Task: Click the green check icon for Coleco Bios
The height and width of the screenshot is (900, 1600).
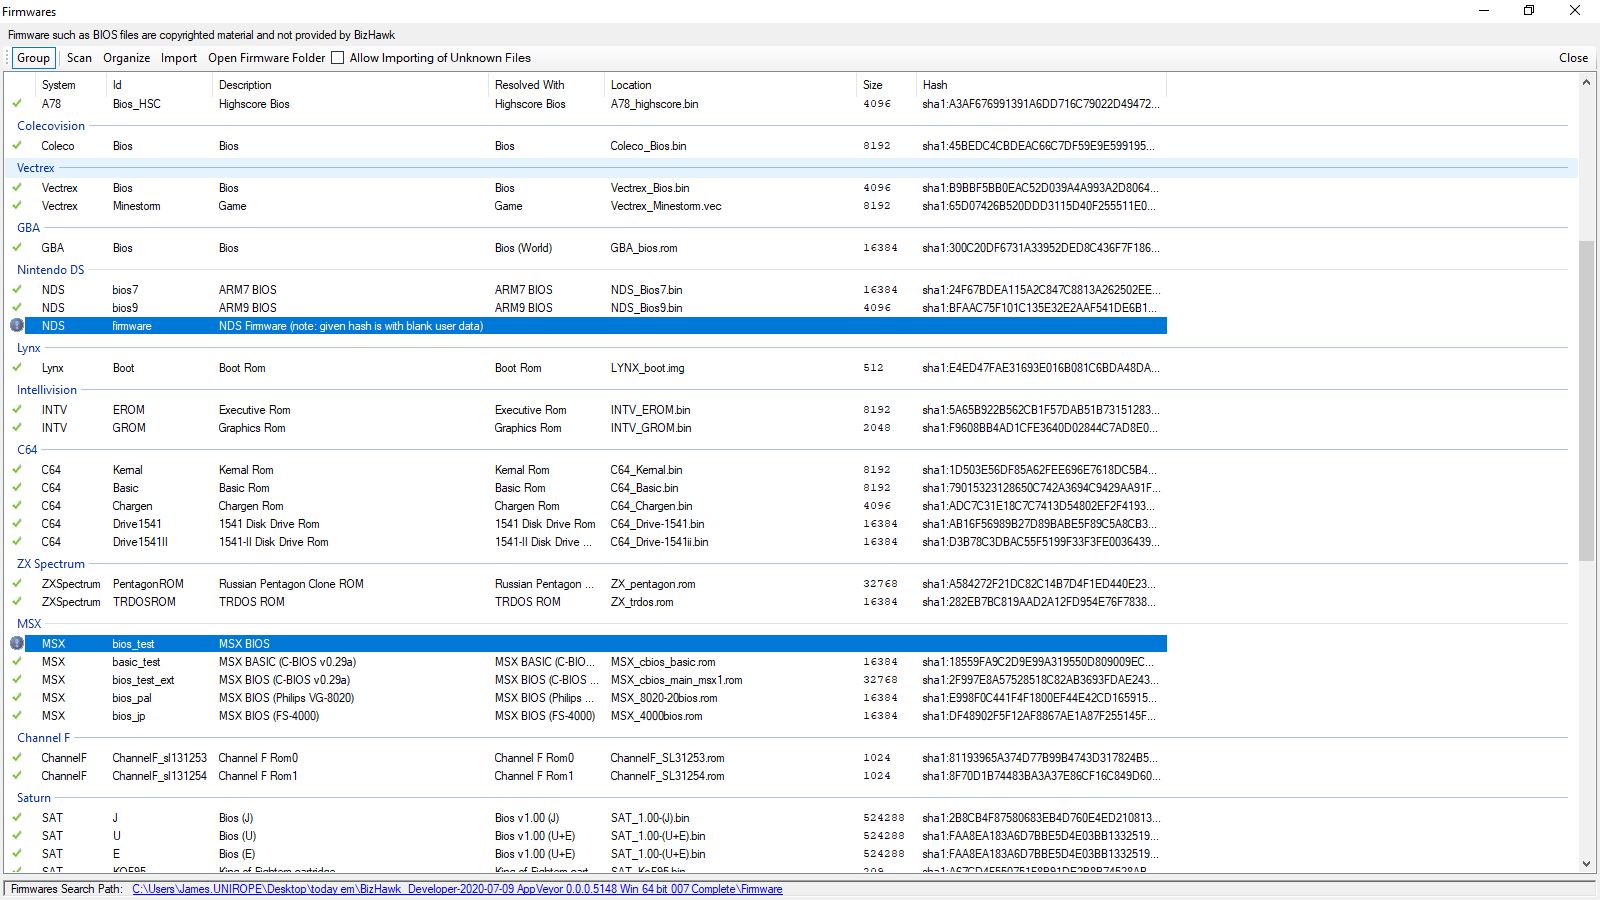Action: coord(17,145)
